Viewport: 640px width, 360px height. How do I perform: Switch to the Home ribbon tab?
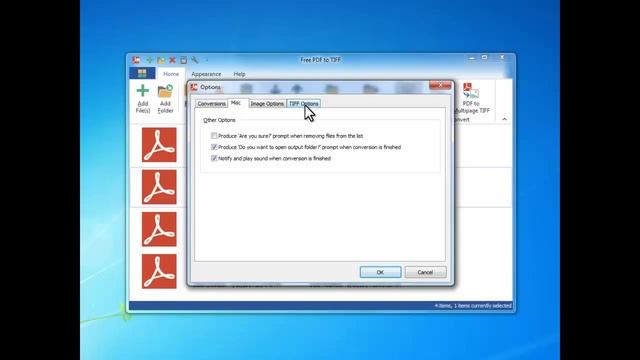[171, 74]
